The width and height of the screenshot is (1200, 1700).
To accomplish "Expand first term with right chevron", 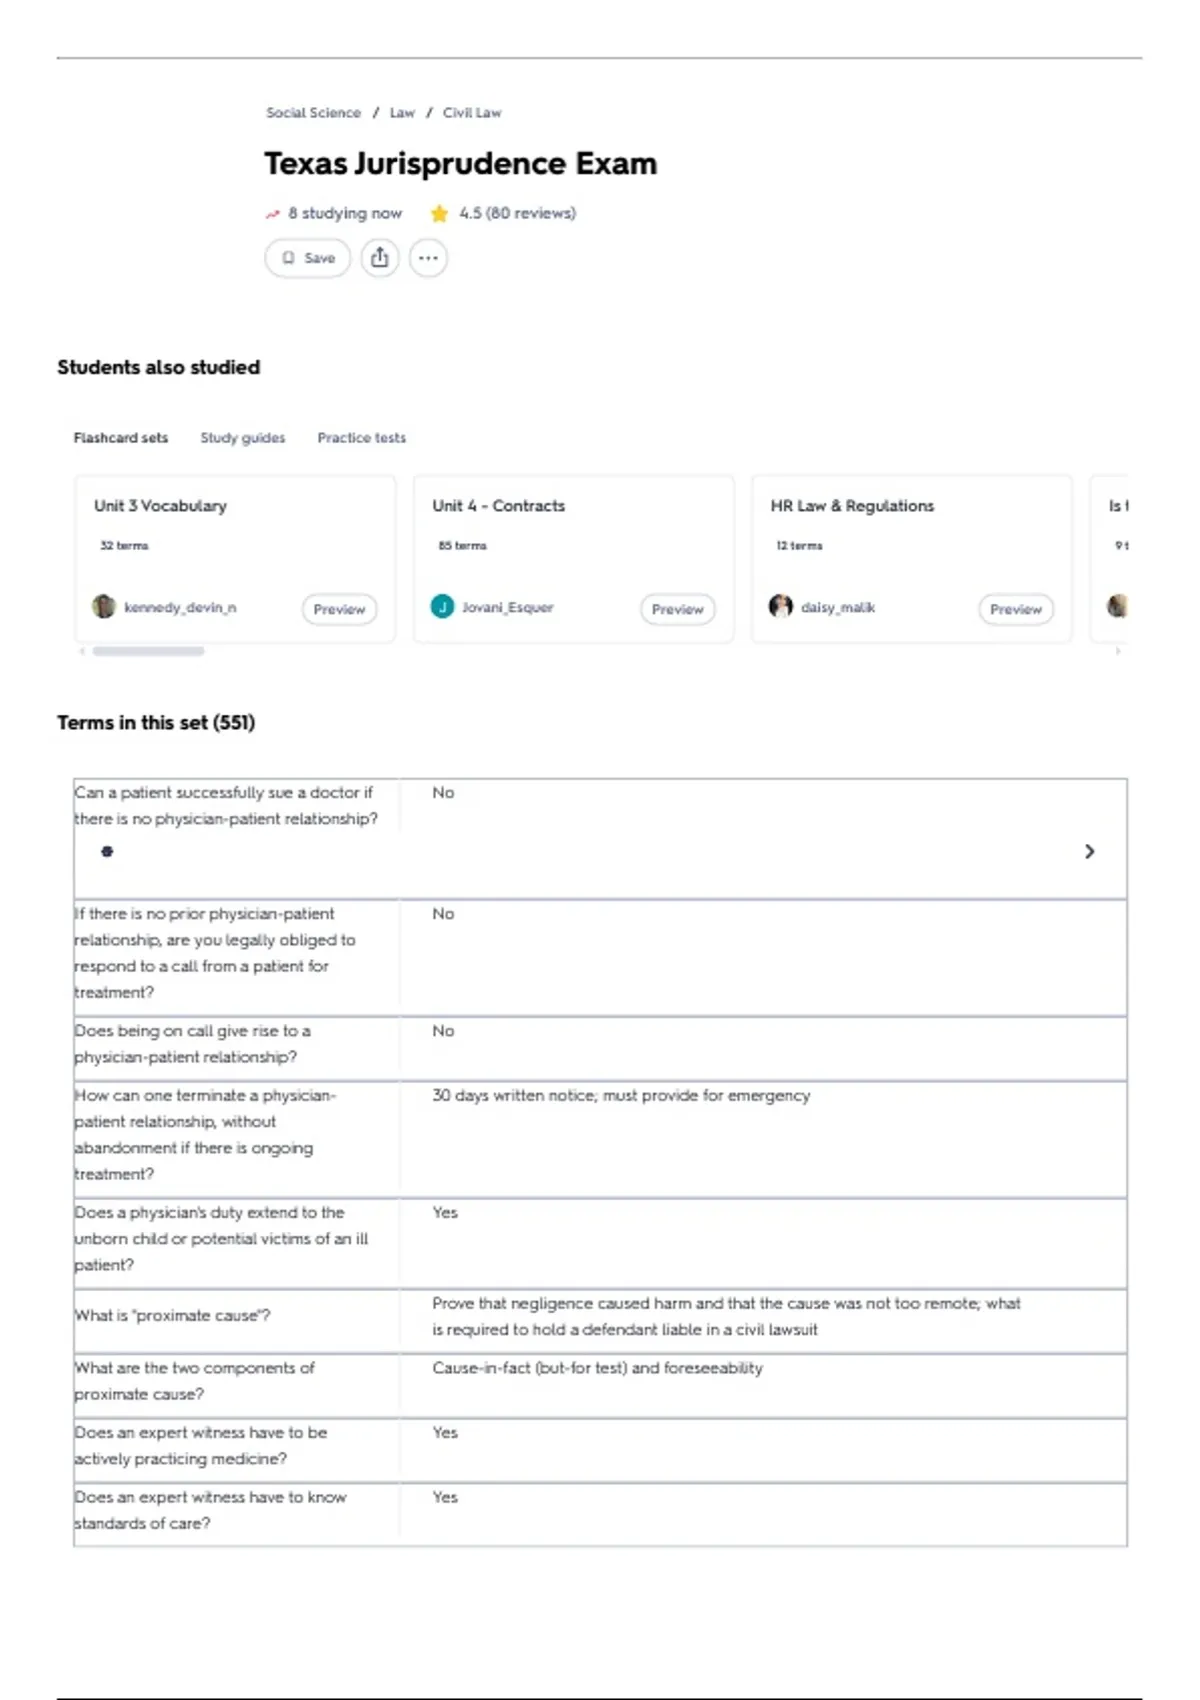I will tap(1090, 852).
